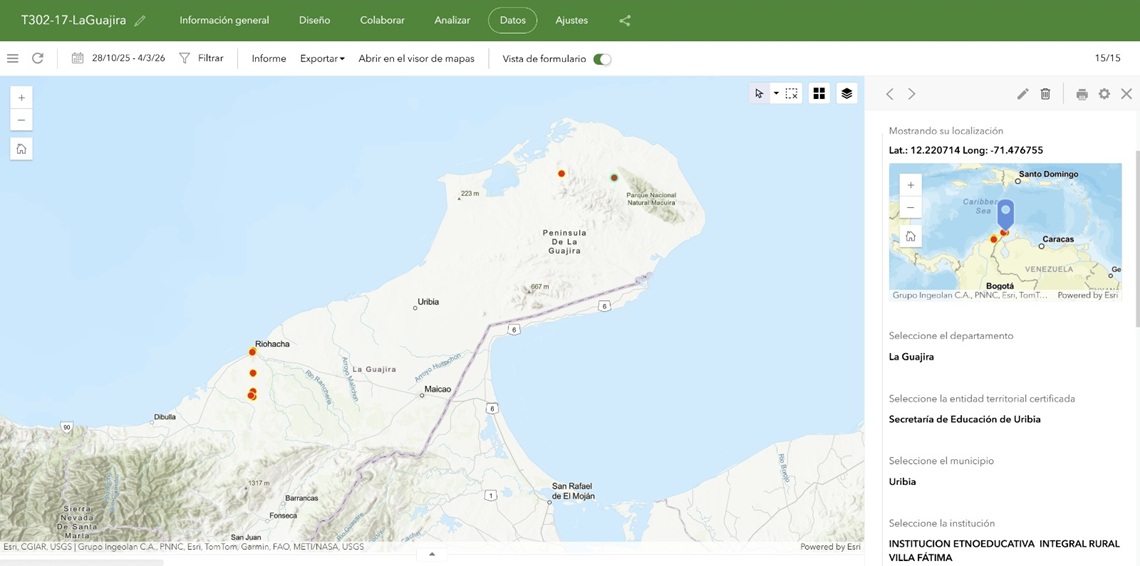Image resolution: width=1140 pixels, height=566 pixels.
Task: Activate the rectangle selection tool
Action: click(x=791, y=93)
